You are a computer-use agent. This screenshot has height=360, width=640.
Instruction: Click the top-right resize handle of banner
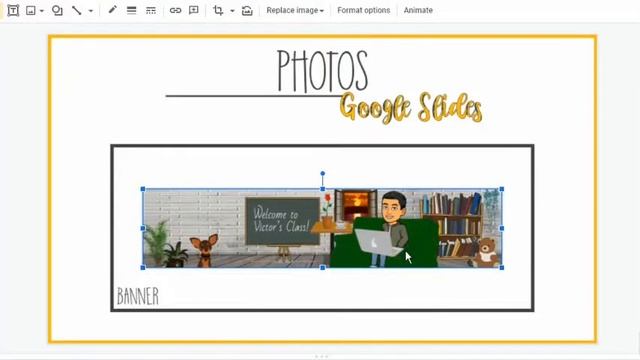click(x=502, y=189)
